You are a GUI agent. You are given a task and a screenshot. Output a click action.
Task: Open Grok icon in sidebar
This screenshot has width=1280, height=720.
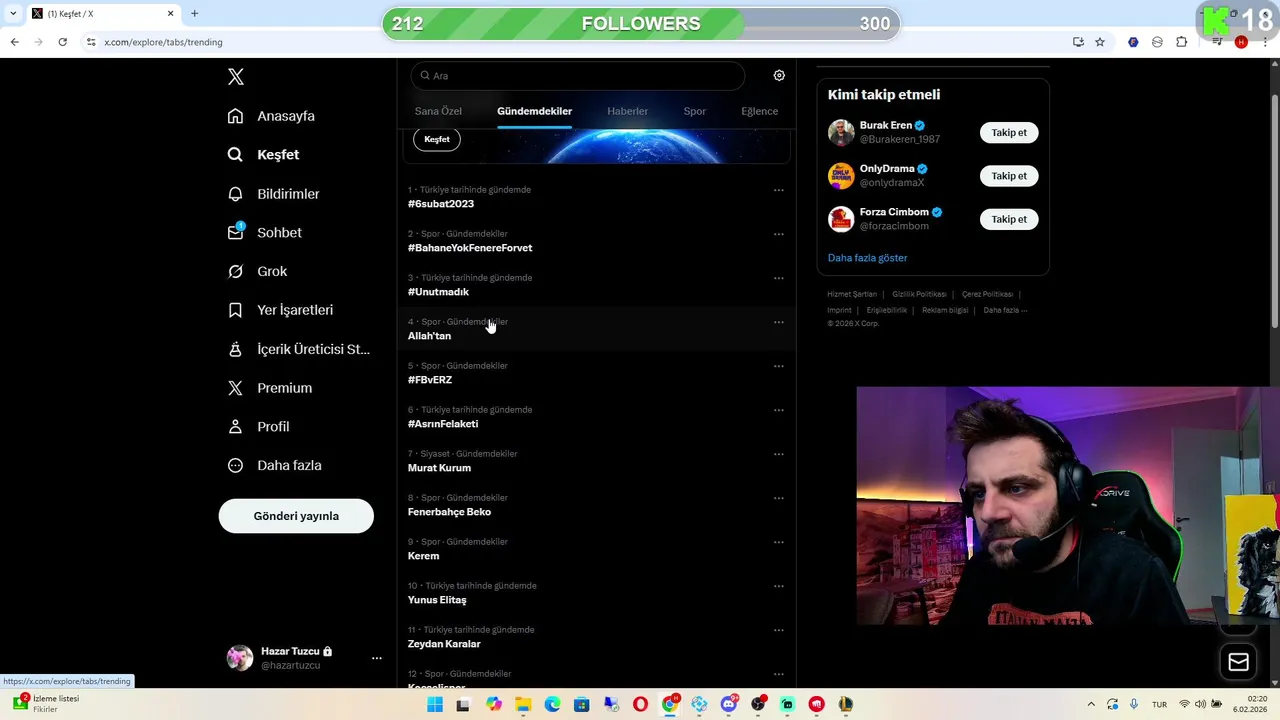click(x=235, y=271)
